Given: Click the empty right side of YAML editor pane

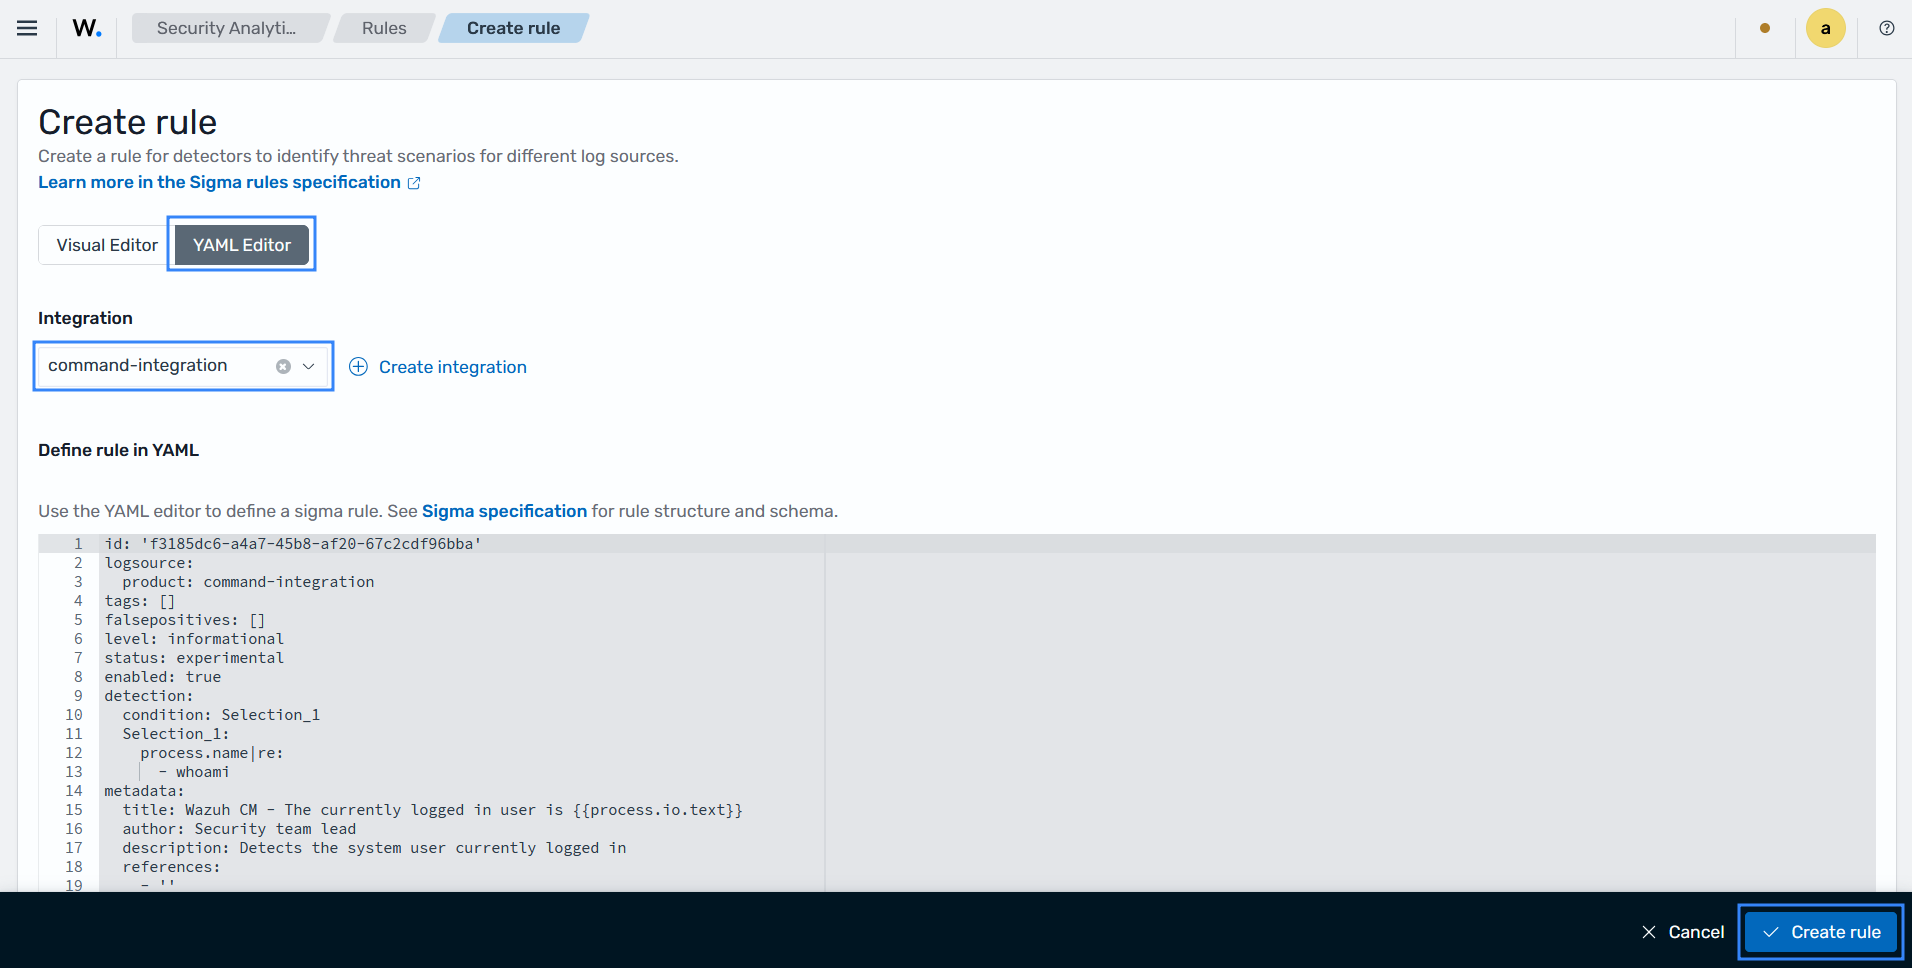Looking at the screenshot, I should (1350, 715).
